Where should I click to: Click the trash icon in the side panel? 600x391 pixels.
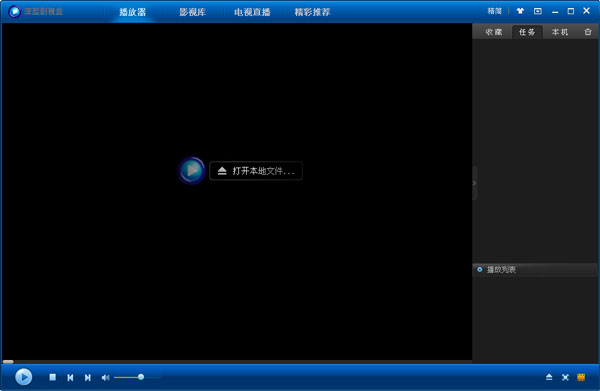588,32
